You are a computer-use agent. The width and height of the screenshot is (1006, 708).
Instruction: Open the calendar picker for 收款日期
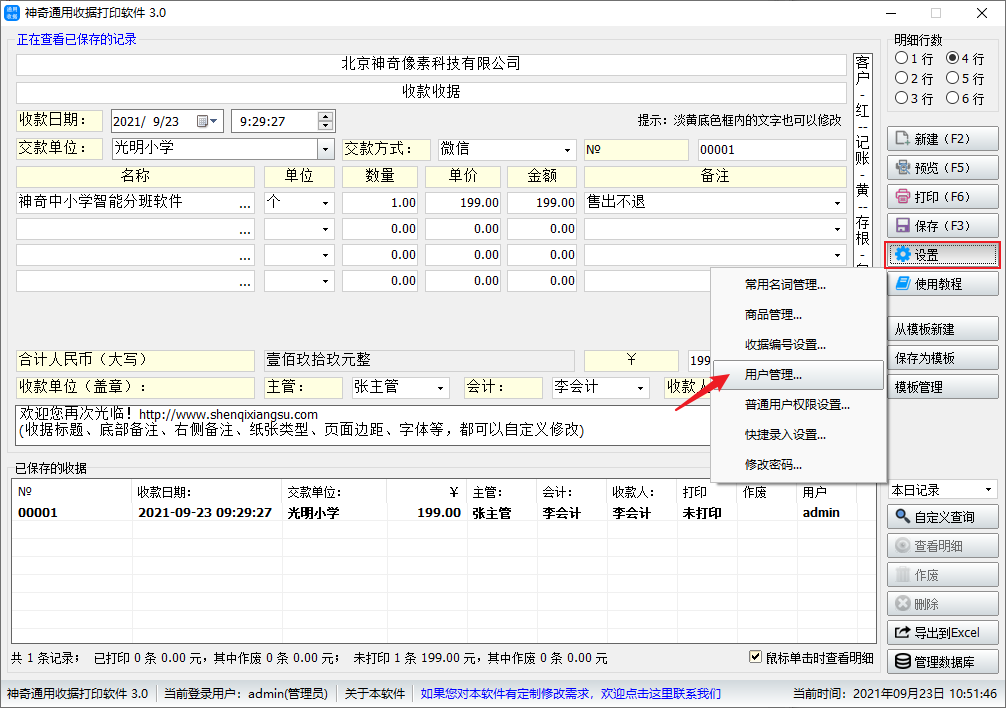209,121
